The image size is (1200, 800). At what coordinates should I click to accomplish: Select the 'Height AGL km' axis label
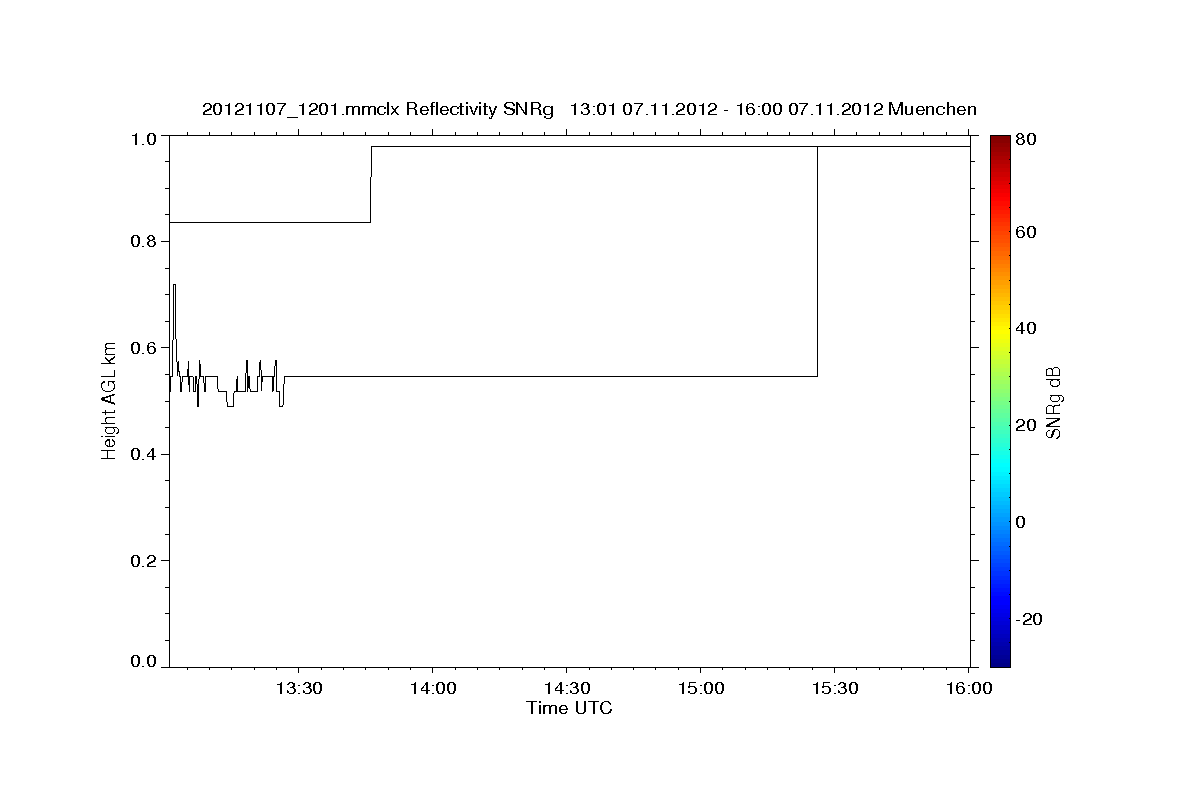[110, 400]
